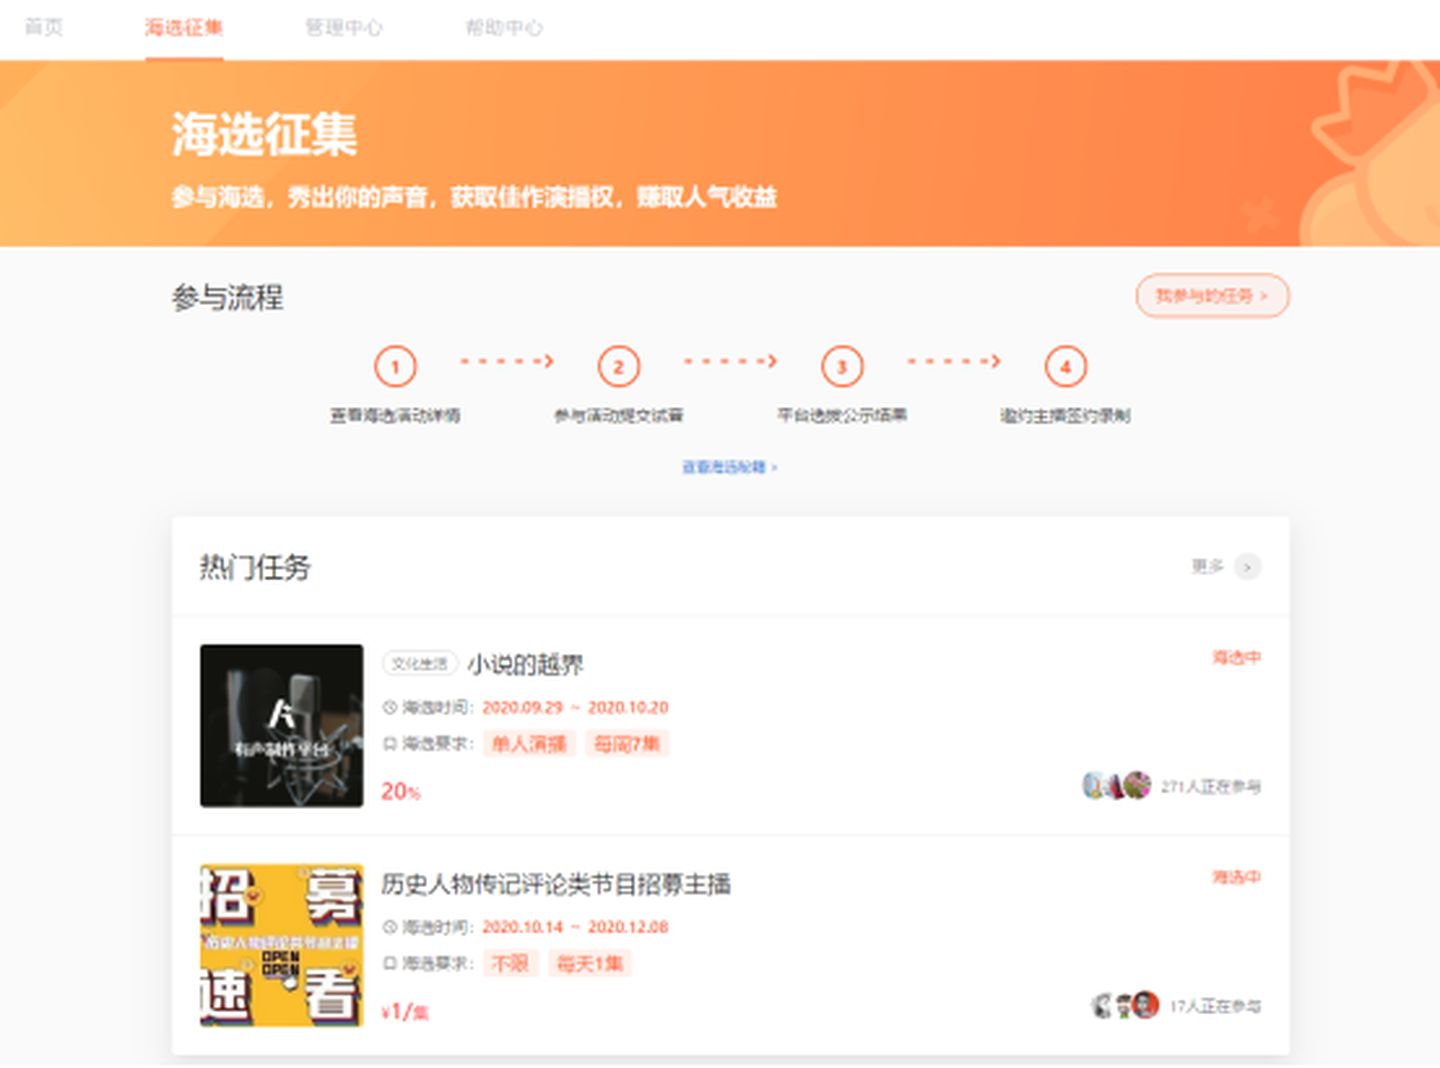Click step 1 circle icon for 查看海选活动详情
Viewport: 1440px width, 1068px height.
coord(396,366)
